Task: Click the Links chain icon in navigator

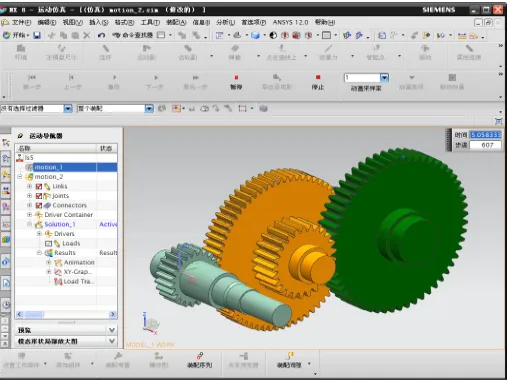Action: click(47, 186)
